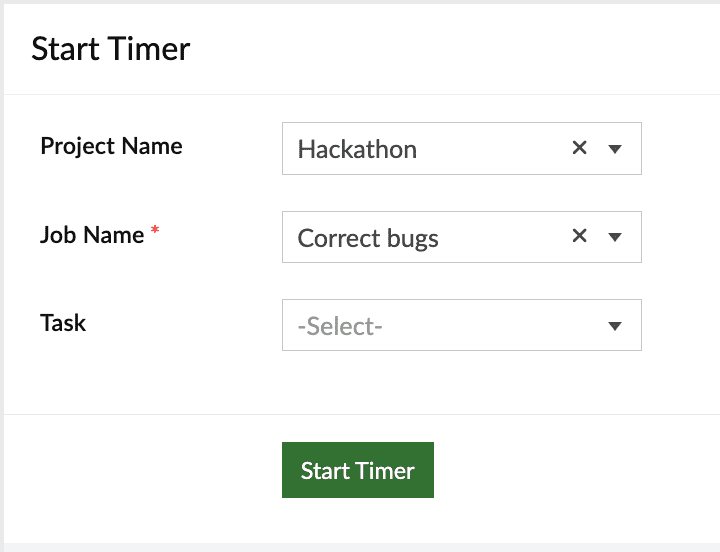Click the Job Name field label
Viewport: 720px width, 552px height.
(92, 235)
